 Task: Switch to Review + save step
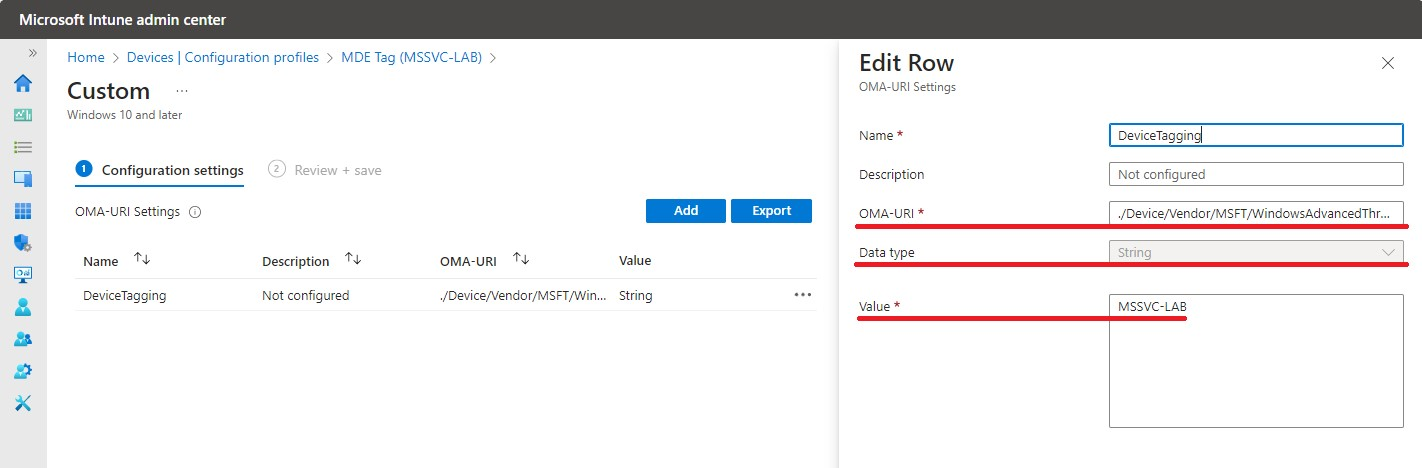pyautogui.click(x=325, y=170)
